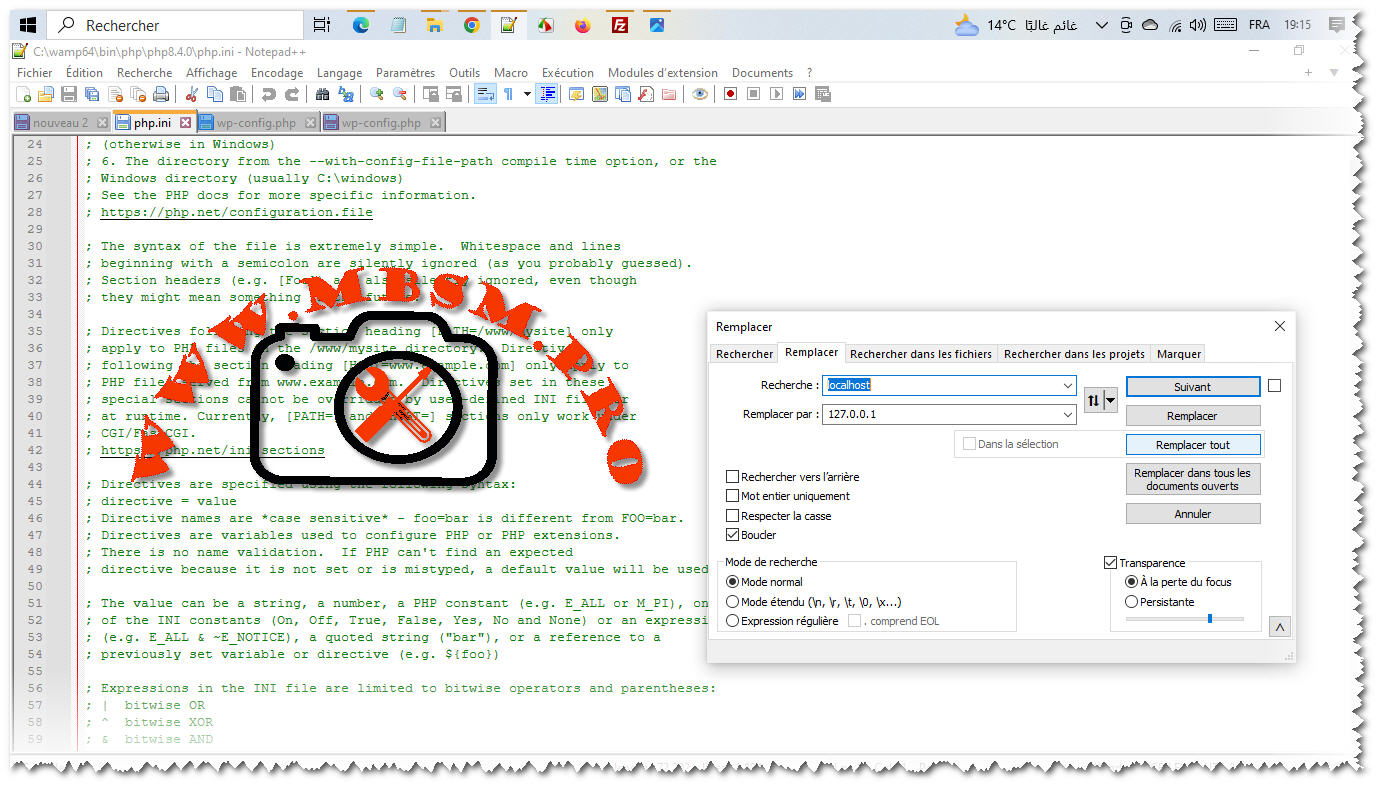Screen dimensions: 1381x789
Task: Expand the Recherche field dropdown arrow
Action: 1068,386
